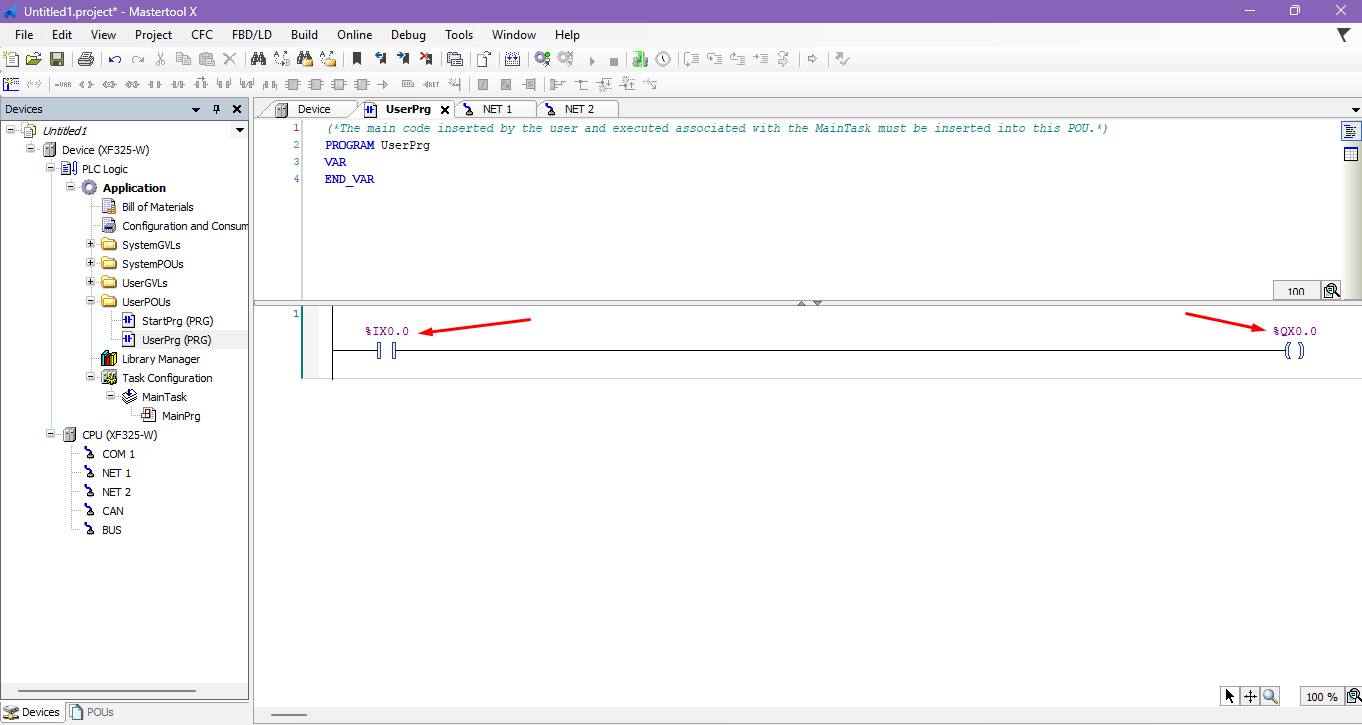The image size is (1362, 725).
Task: Click the Undo arrow icon
Action: (115, 60)
